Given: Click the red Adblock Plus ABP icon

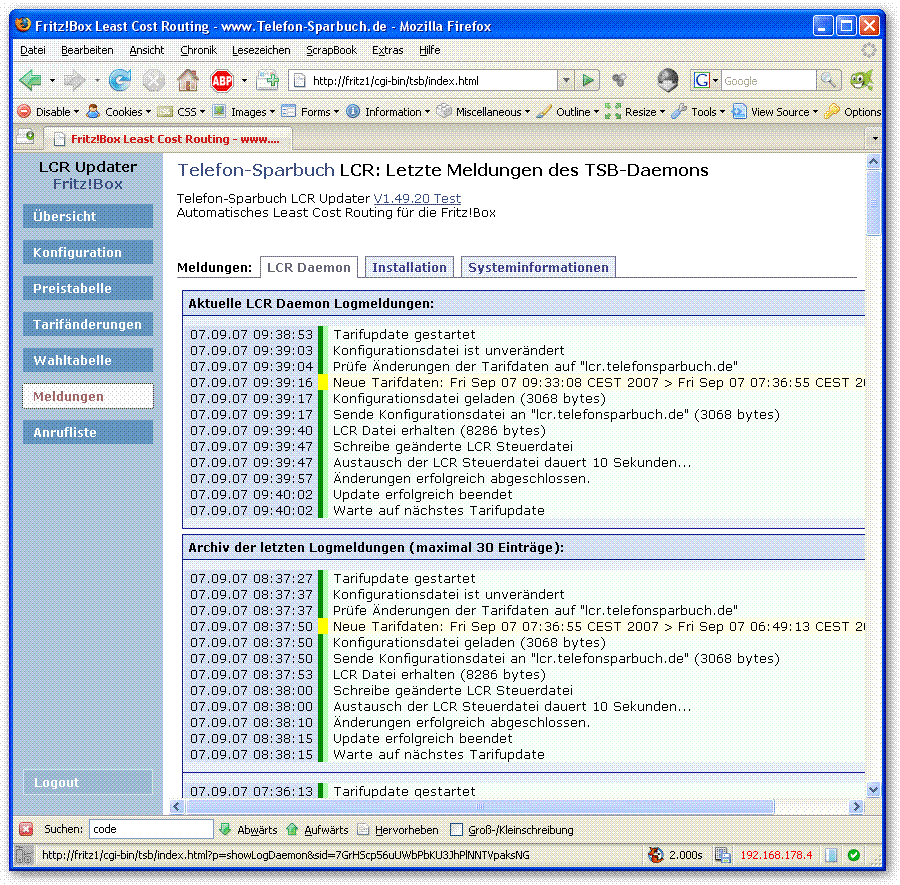Looking at the screenshot, I should pos(222,80).
